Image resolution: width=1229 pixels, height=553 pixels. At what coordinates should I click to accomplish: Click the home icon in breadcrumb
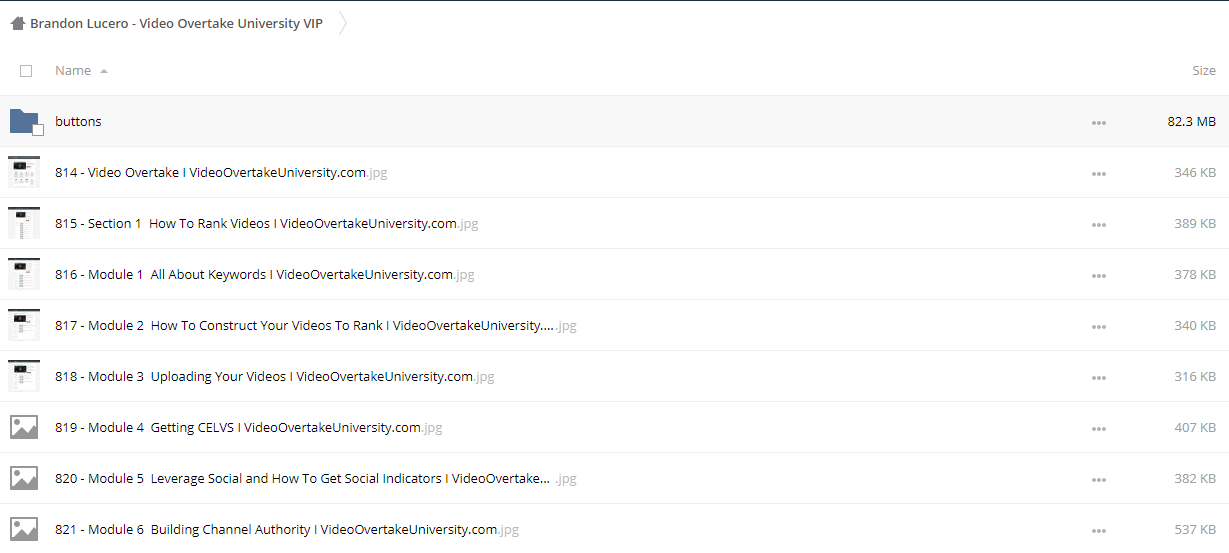pos(18,23)
